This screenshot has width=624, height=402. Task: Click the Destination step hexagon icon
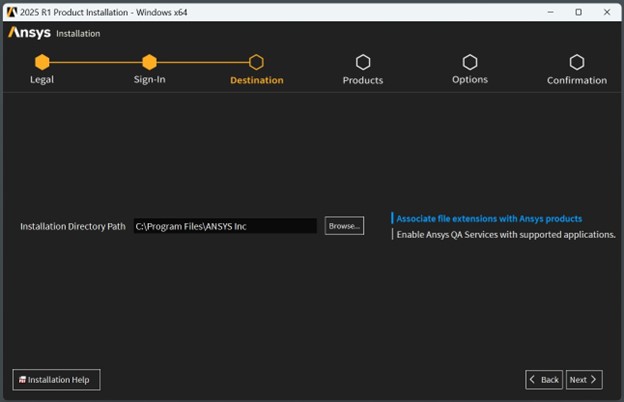(256, 62)
